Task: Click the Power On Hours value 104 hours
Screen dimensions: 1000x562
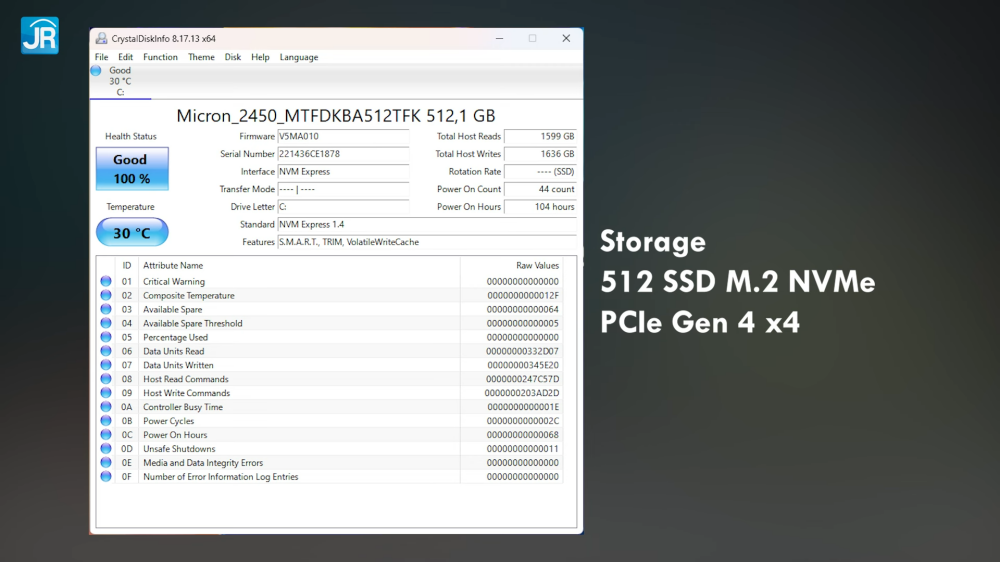Action: click(x=540, y=207)
